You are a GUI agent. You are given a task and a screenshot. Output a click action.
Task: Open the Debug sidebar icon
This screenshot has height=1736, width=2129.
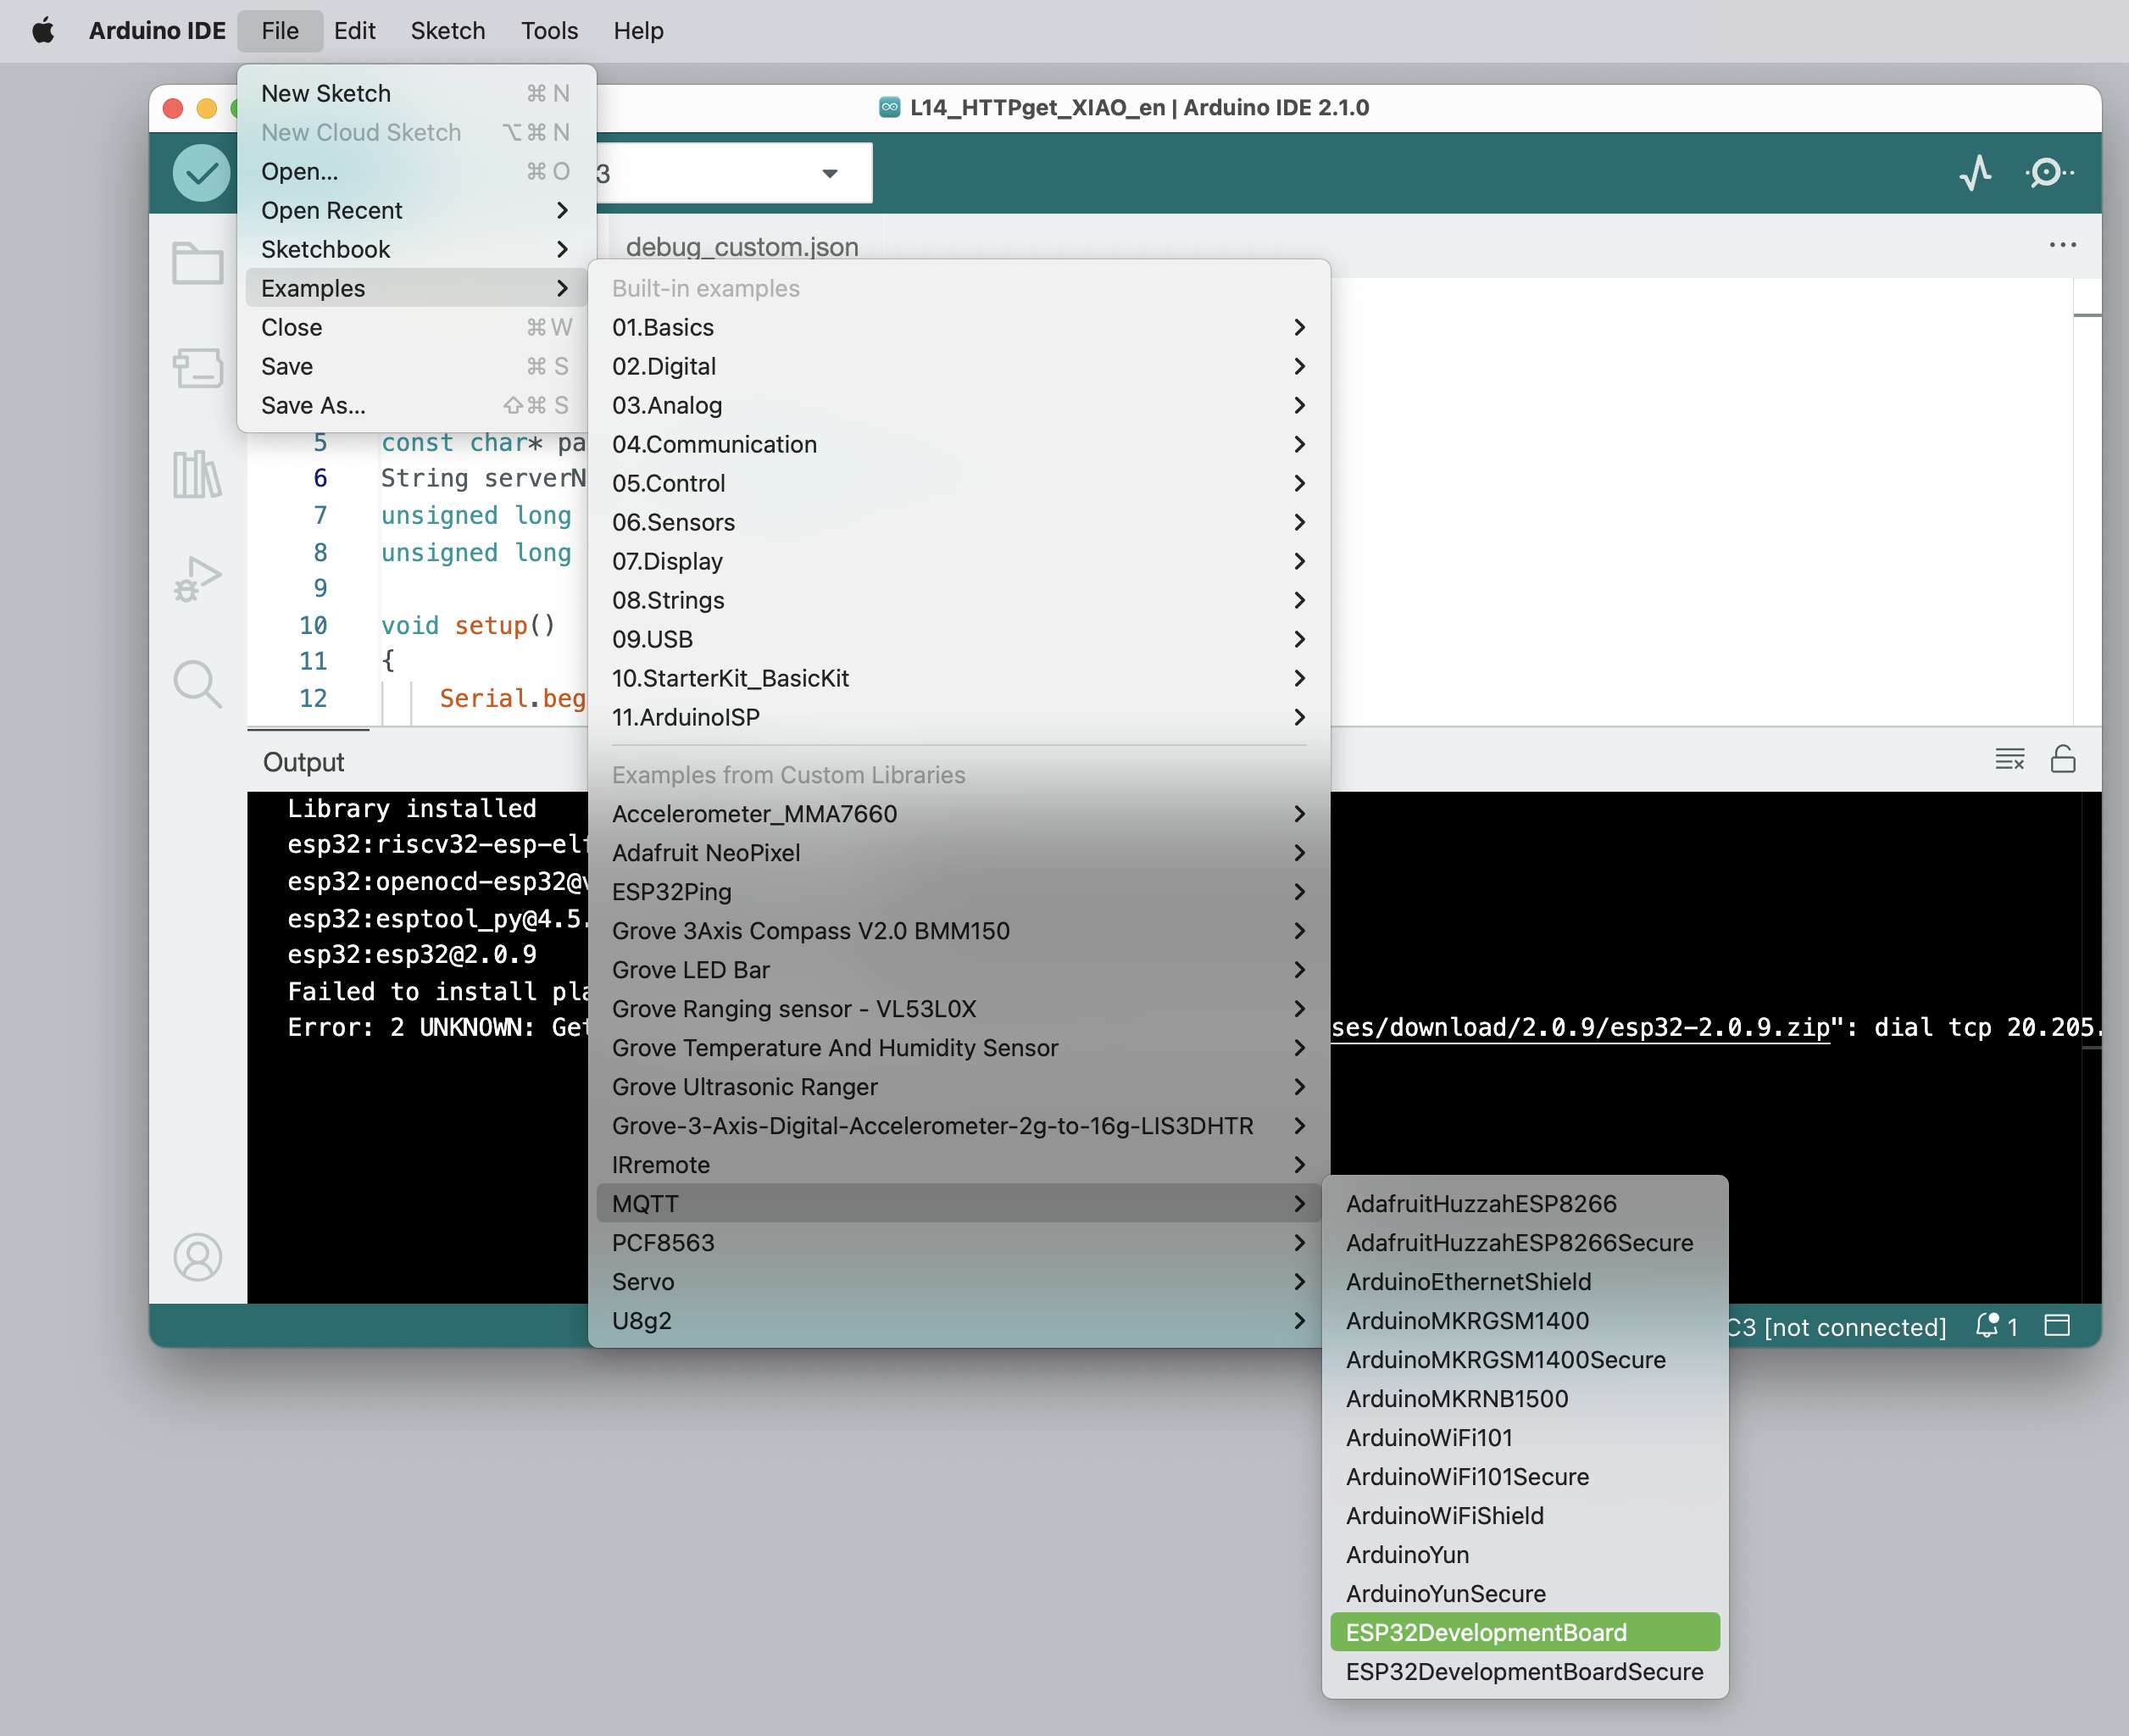198,579
